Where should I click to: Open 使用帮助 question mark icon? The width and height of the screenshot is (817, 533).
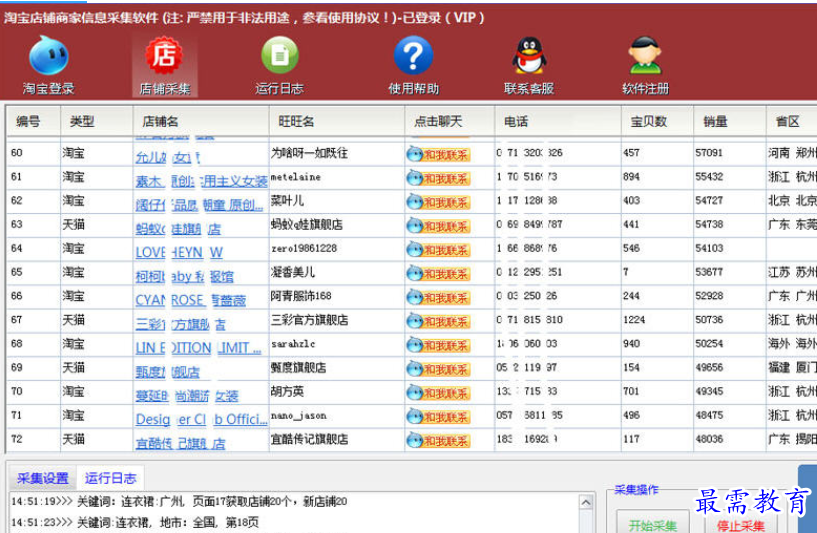(413, 65)
